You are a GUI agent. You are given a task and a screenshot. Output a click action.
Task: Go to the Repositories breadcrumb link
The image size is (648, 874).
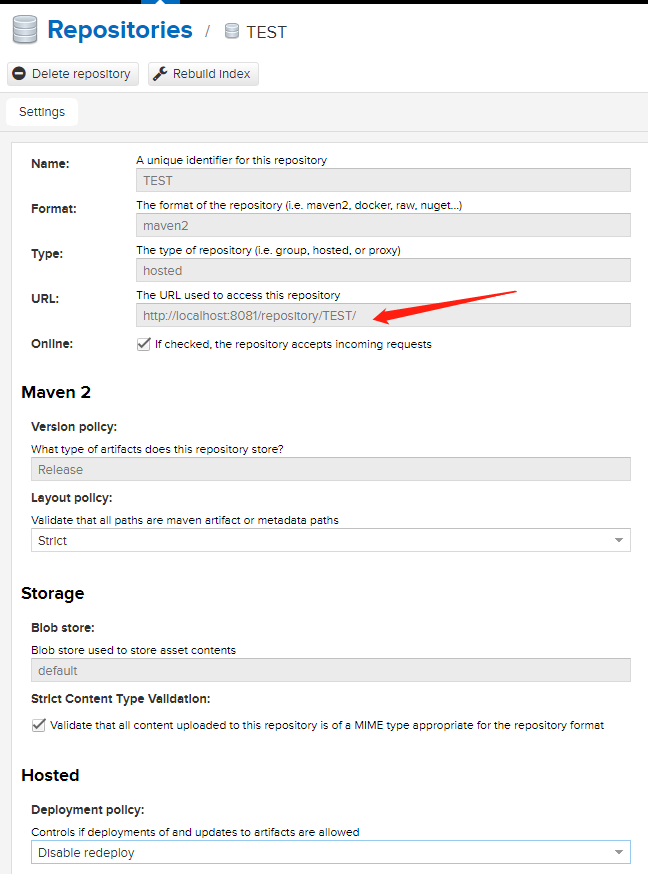coord(120,30)
